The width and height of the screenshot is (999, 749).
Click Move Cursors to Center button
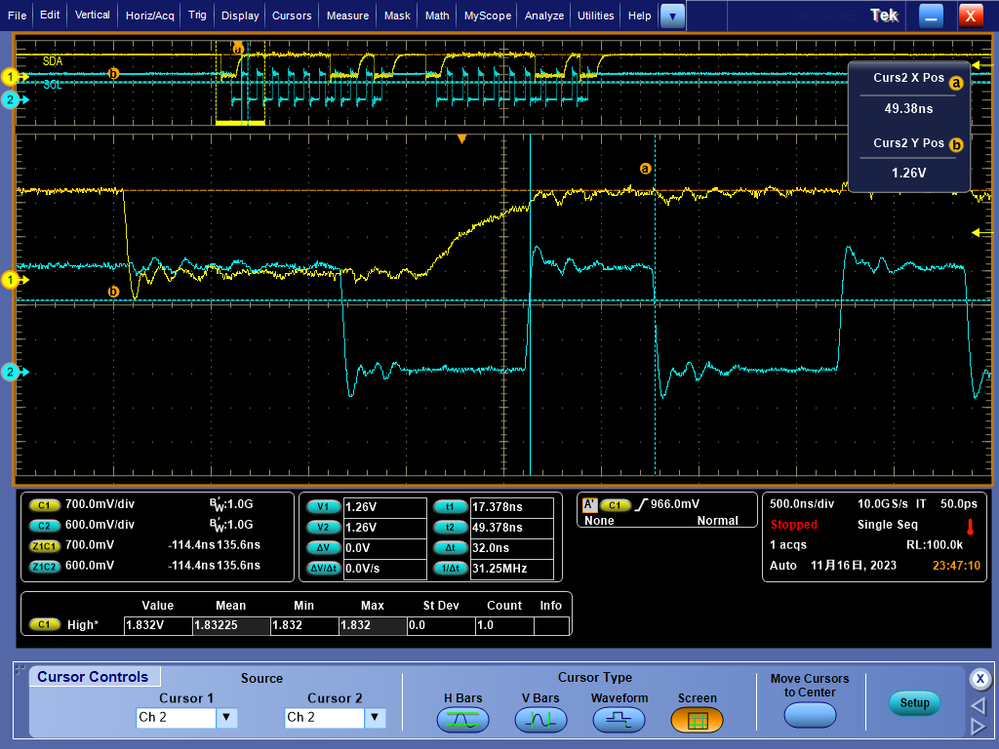[810, 715]
